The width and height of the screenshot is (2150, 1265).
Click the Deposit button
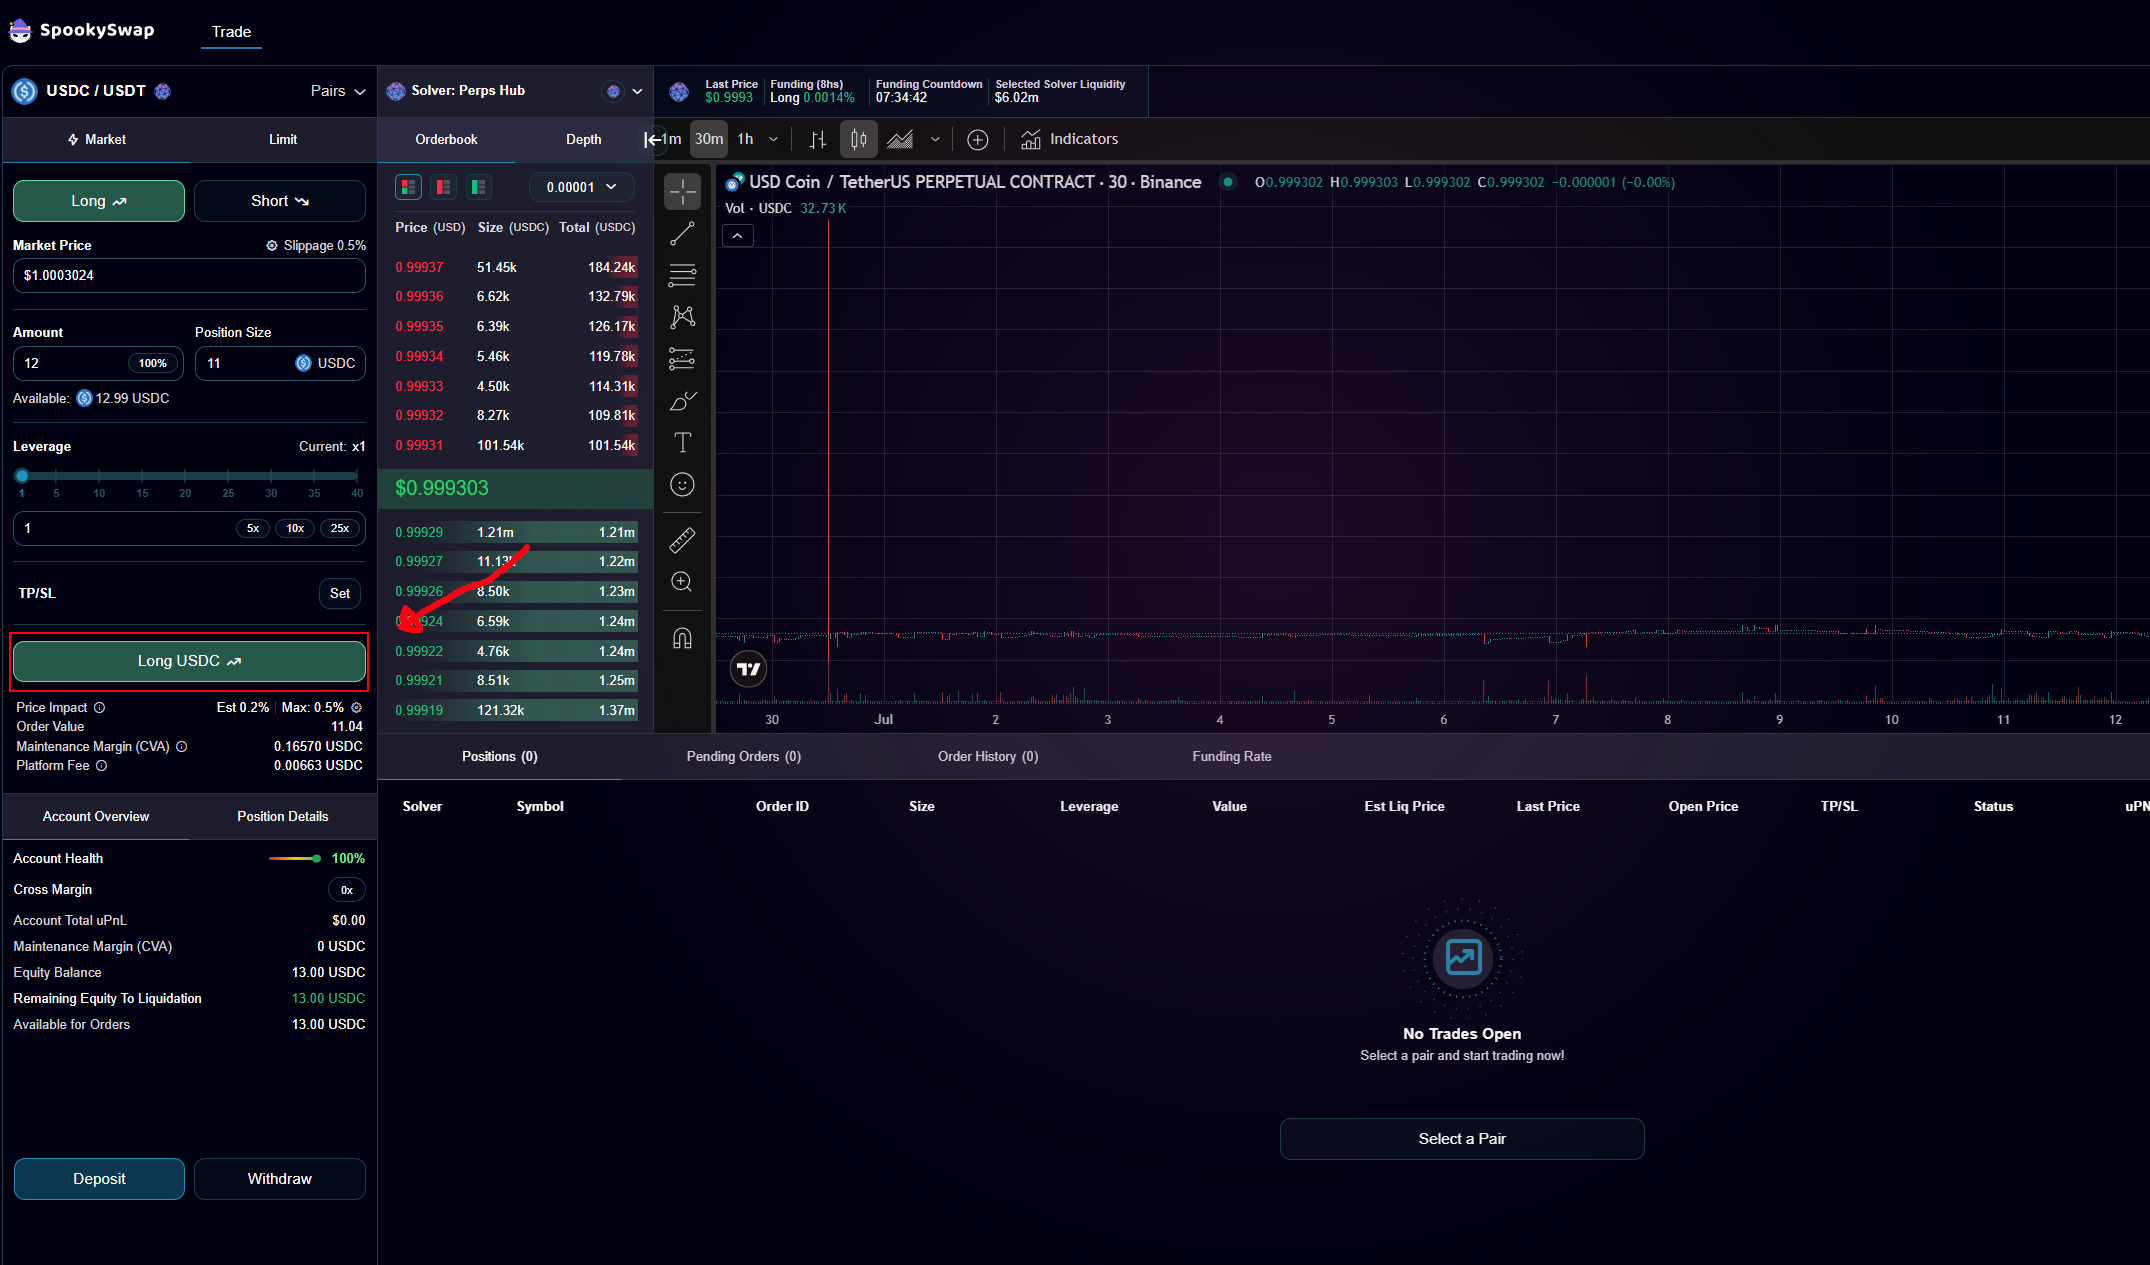click(x=99, y=1178)
